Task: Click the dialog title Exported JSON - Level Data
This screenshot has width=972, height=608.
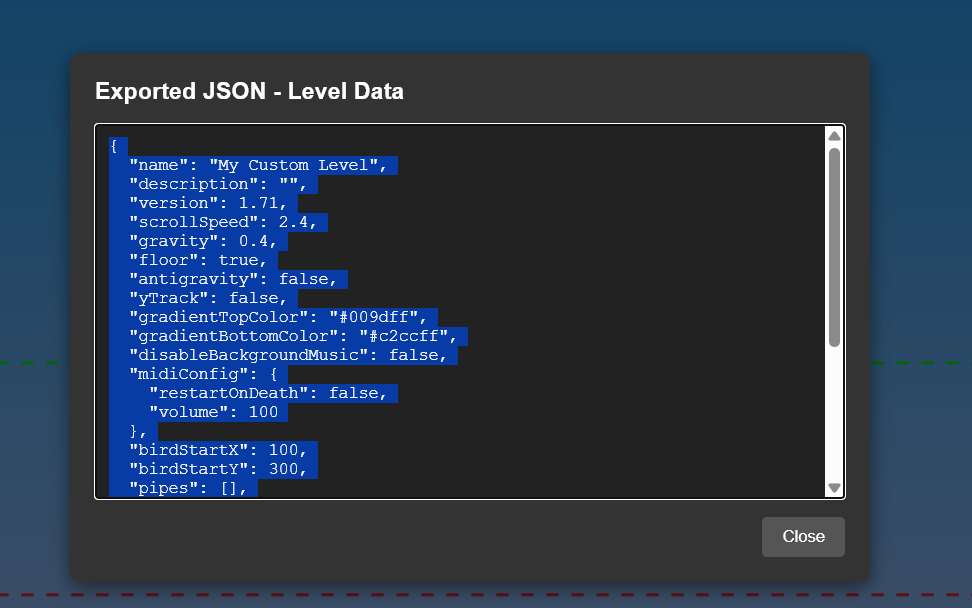Action: tap(249, 91)
